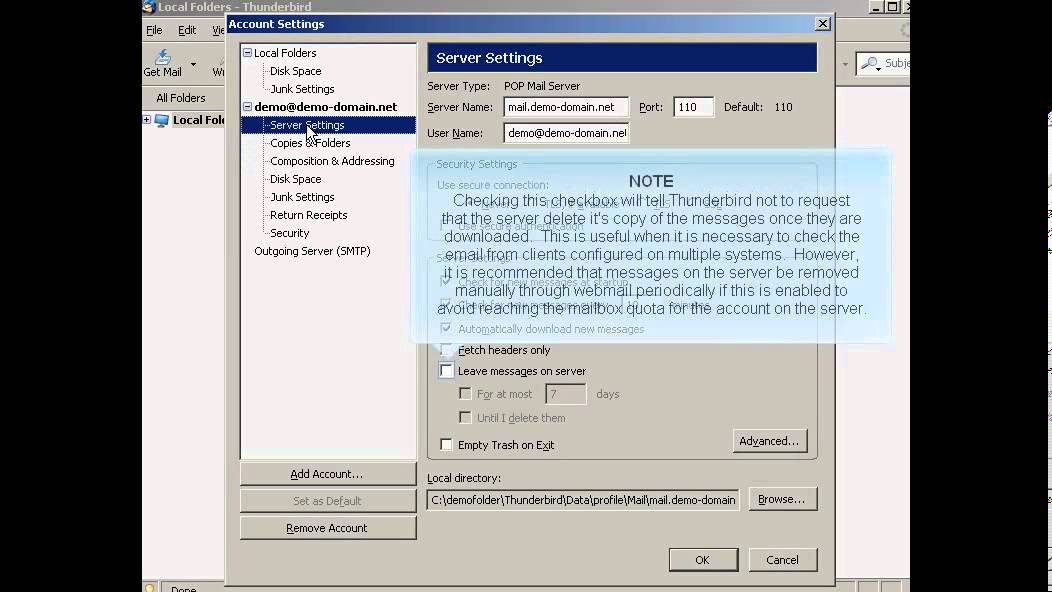Close the Account Settings dialog
This screenshot has width=1052, height=592.
[x=823, y=23]
